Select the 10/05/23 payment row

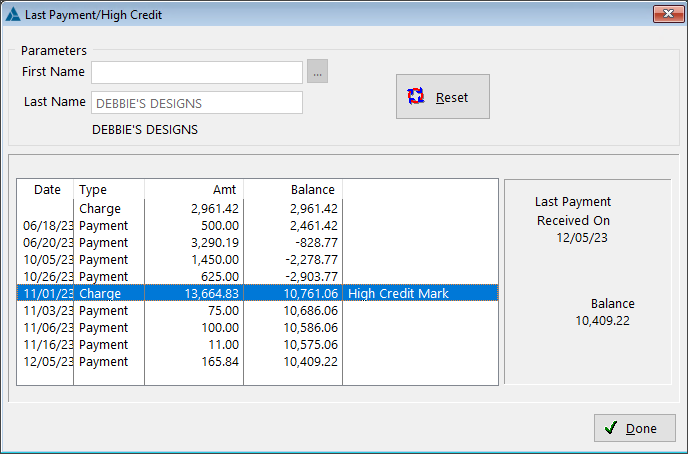pyautogui.click(x=257, y=260)
